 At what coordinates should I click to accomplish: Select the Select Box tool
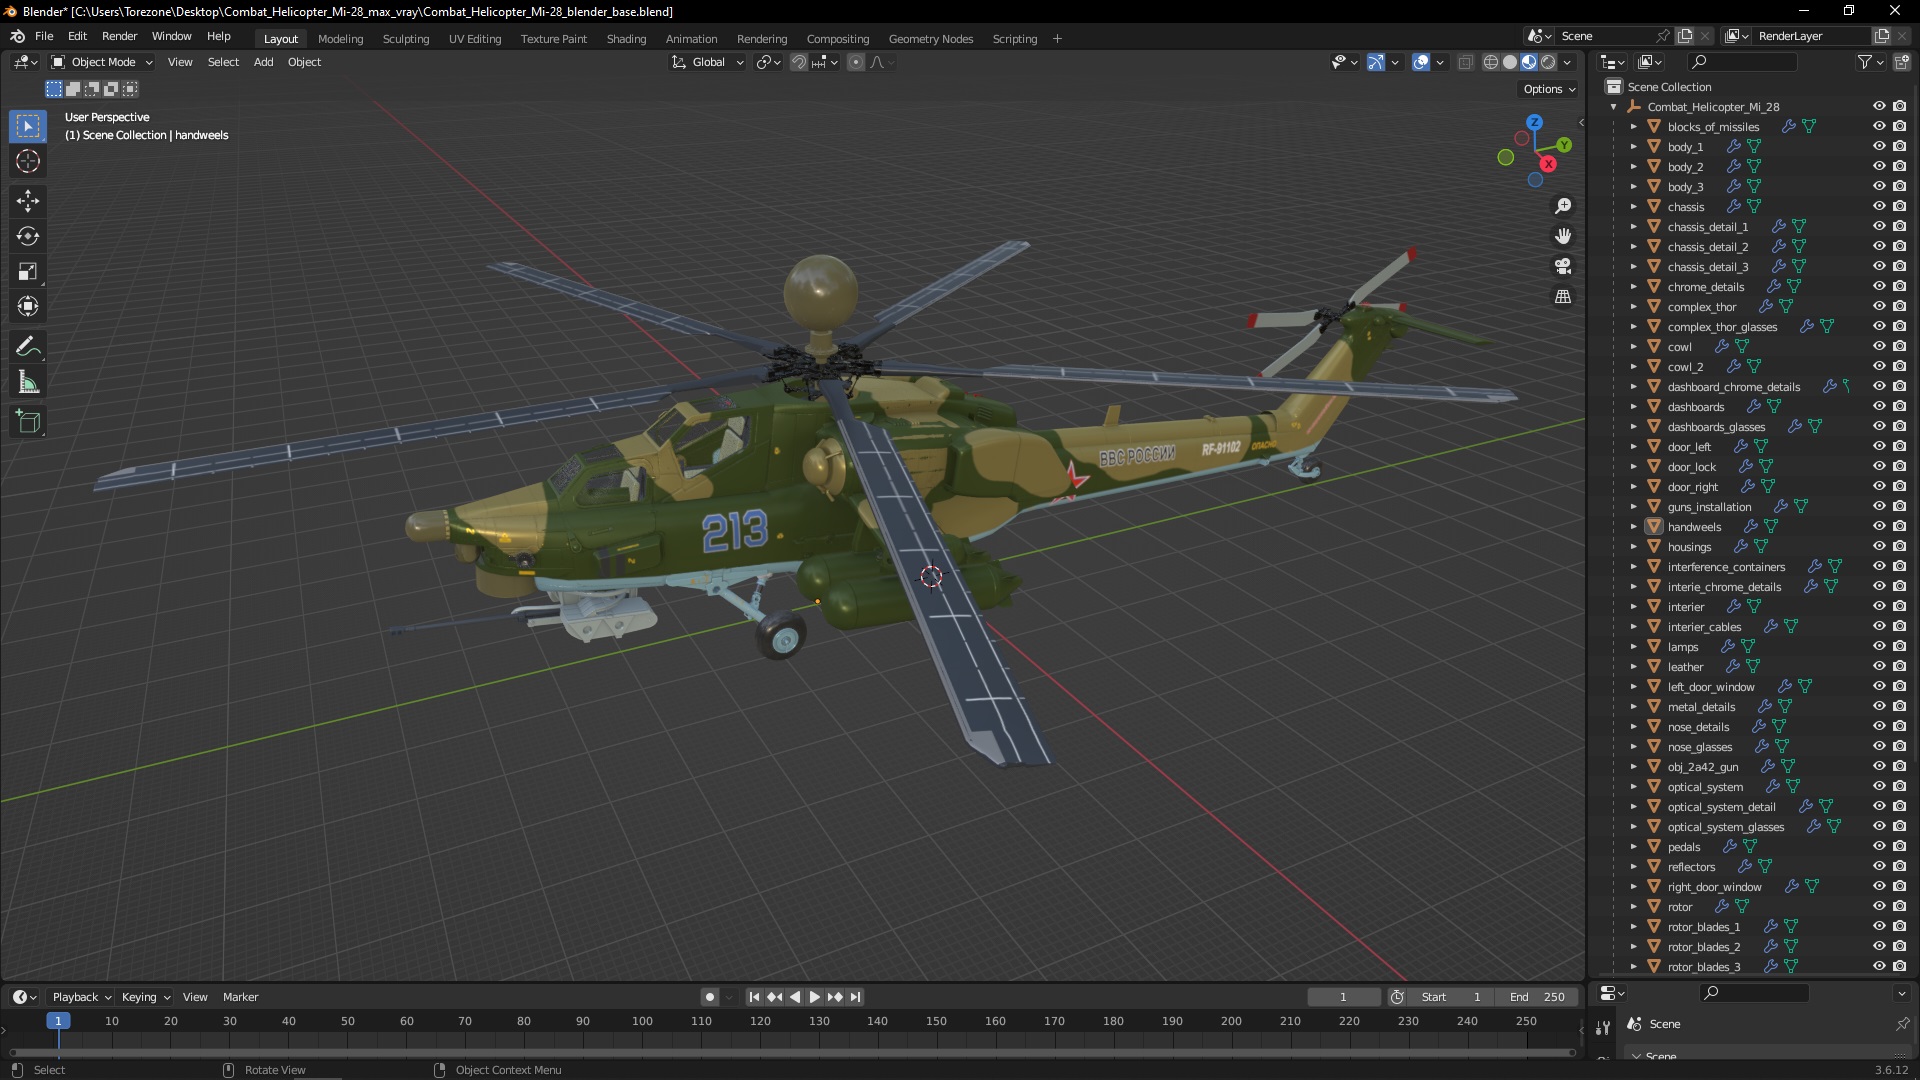[x=28, y=126]
